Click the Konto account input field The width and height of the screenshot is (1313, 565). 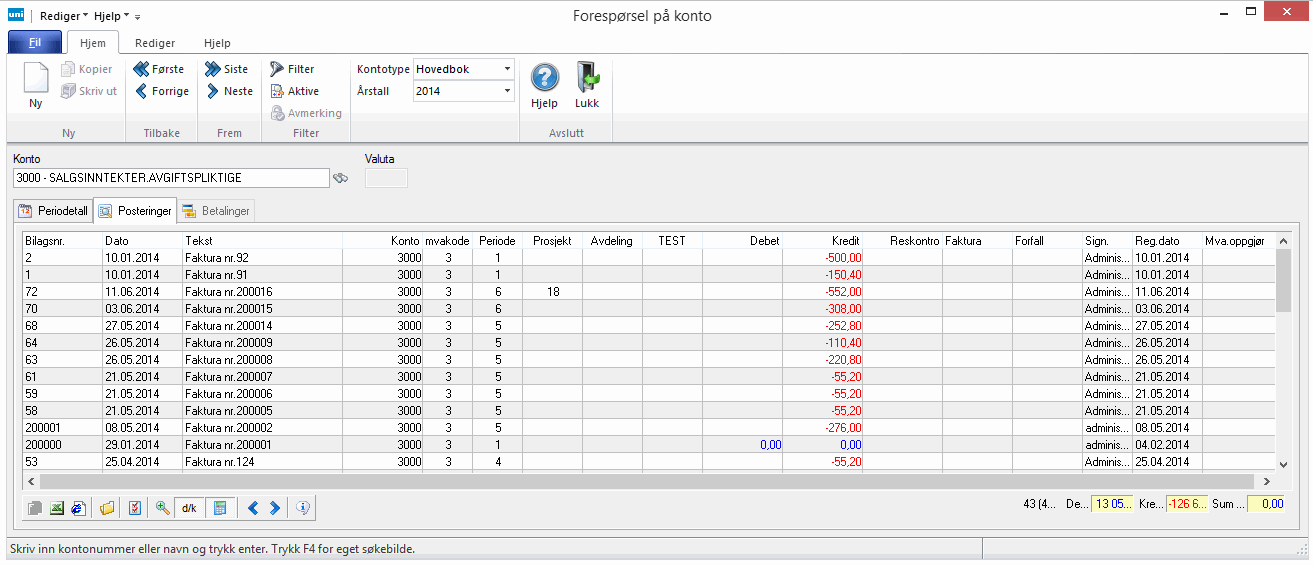coord(171,178)
